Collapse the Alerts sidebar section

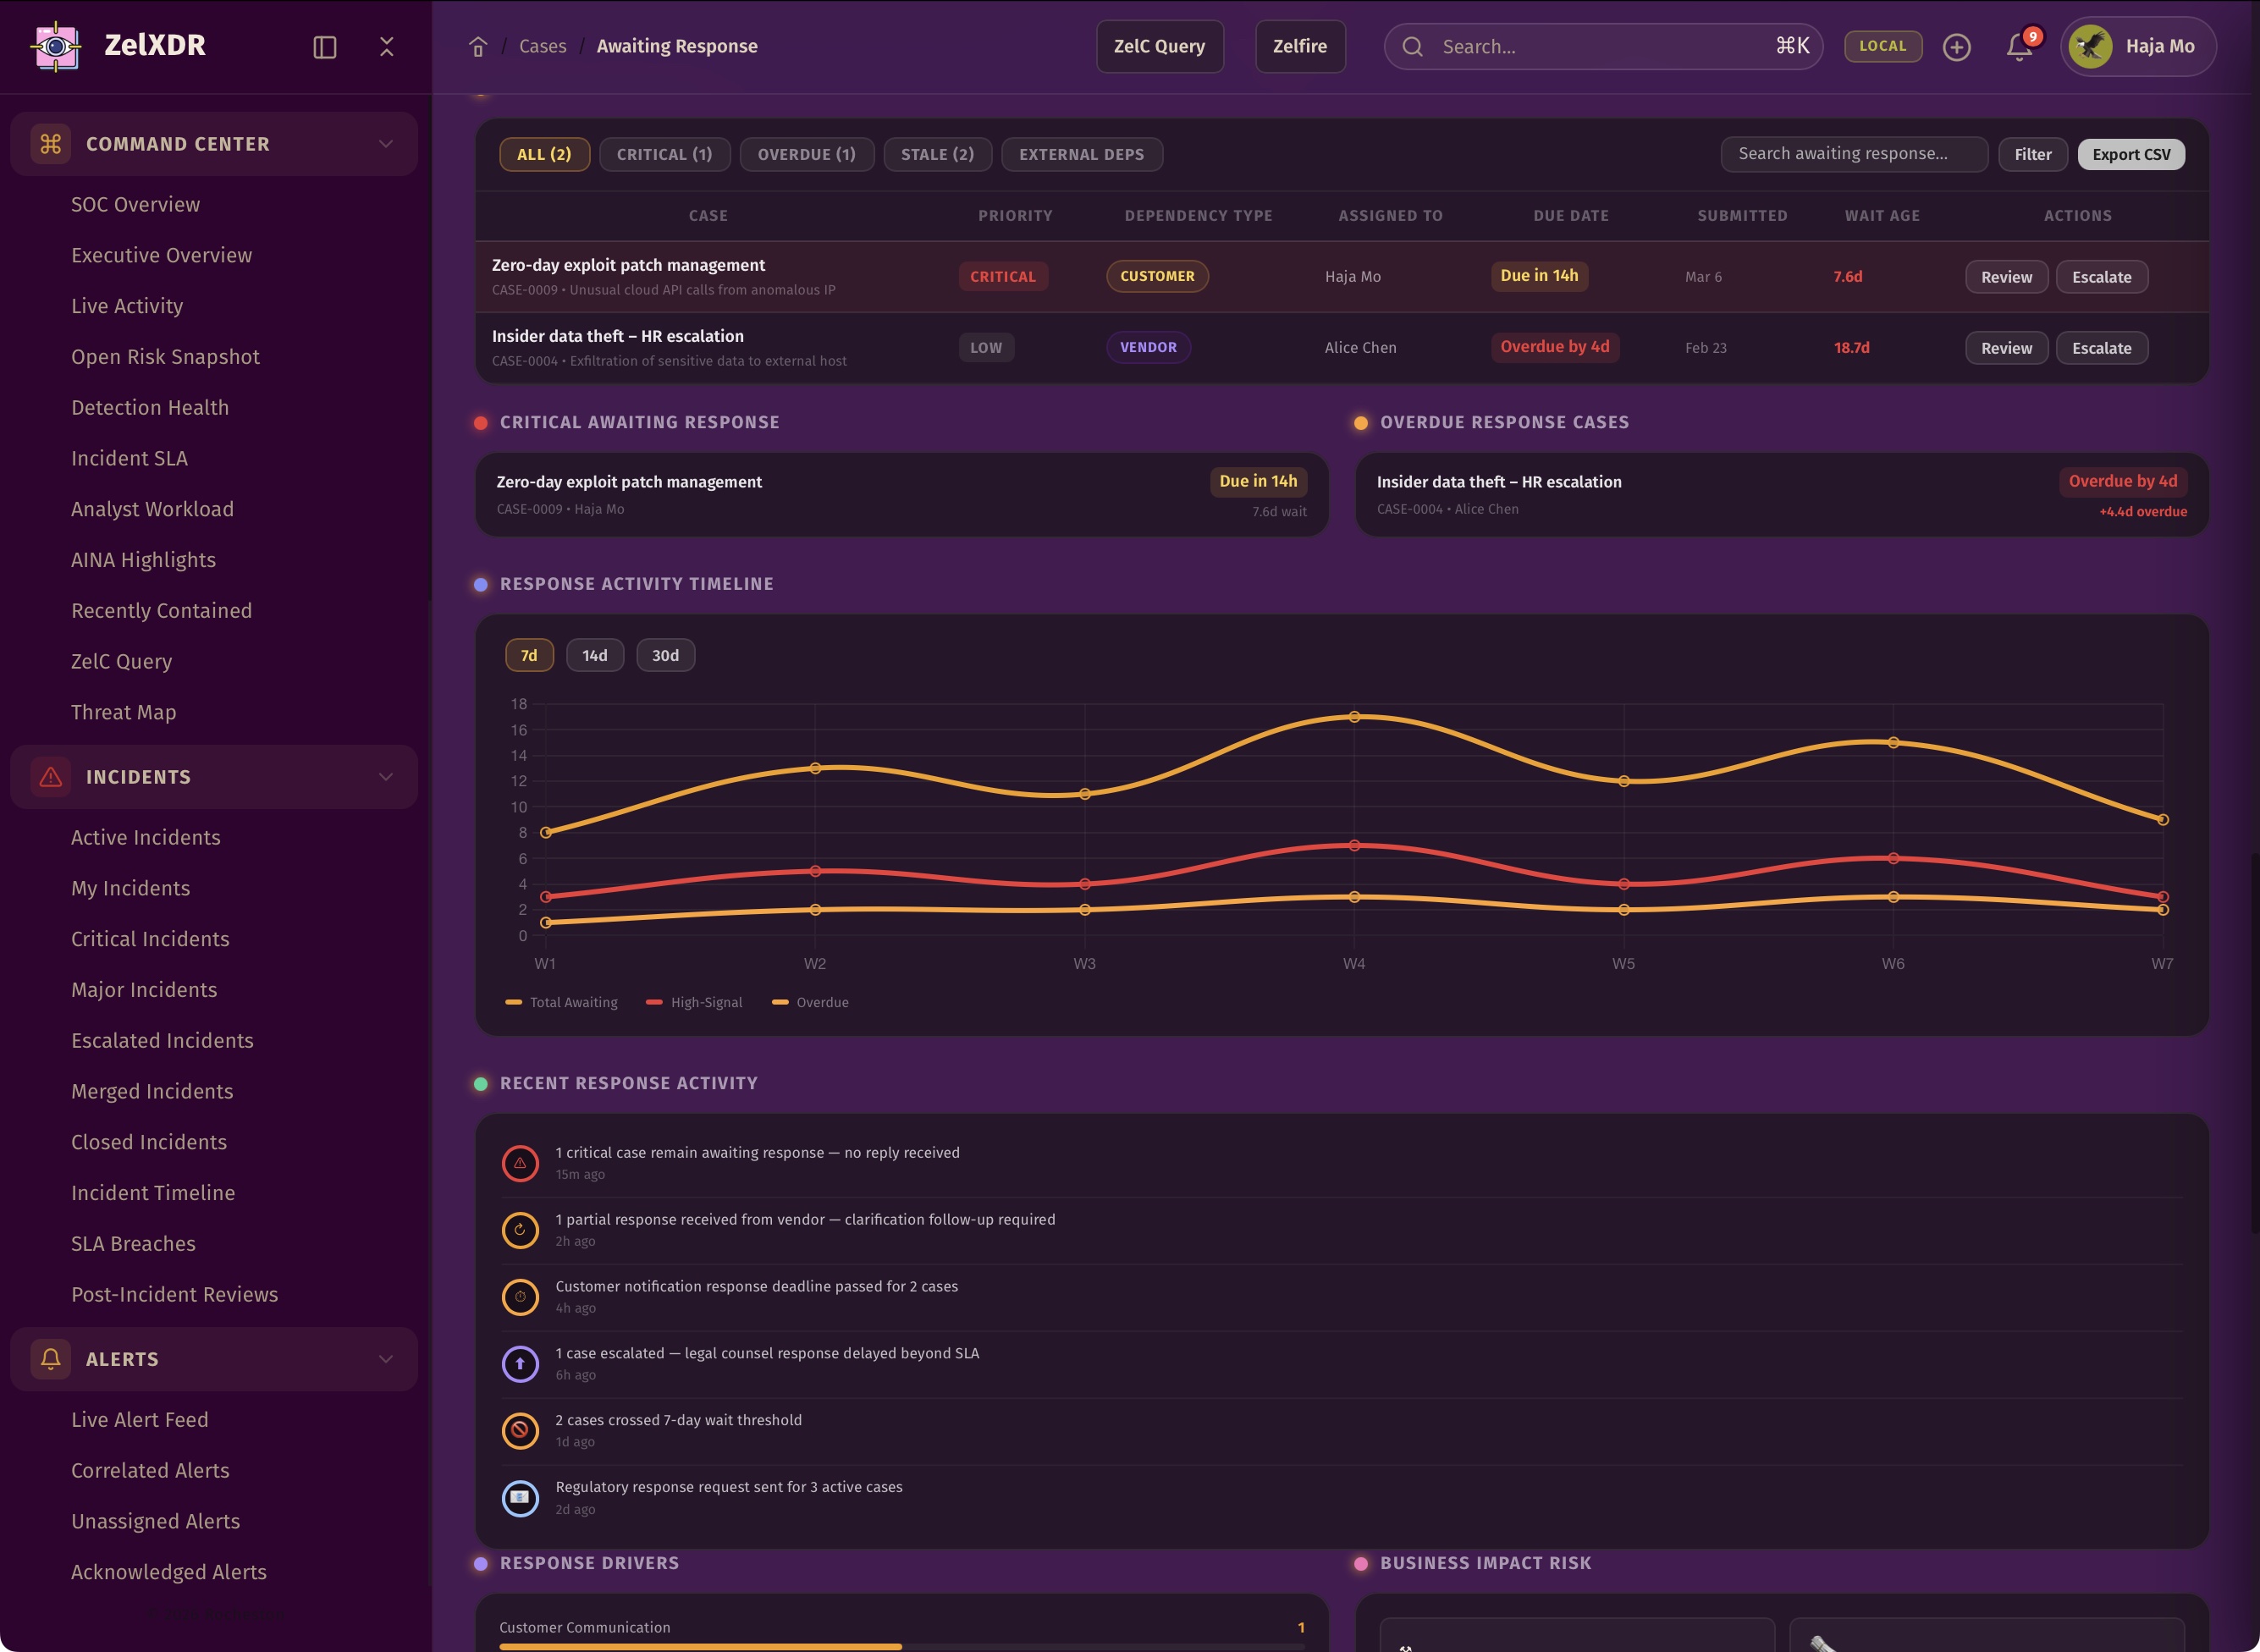386,1359
